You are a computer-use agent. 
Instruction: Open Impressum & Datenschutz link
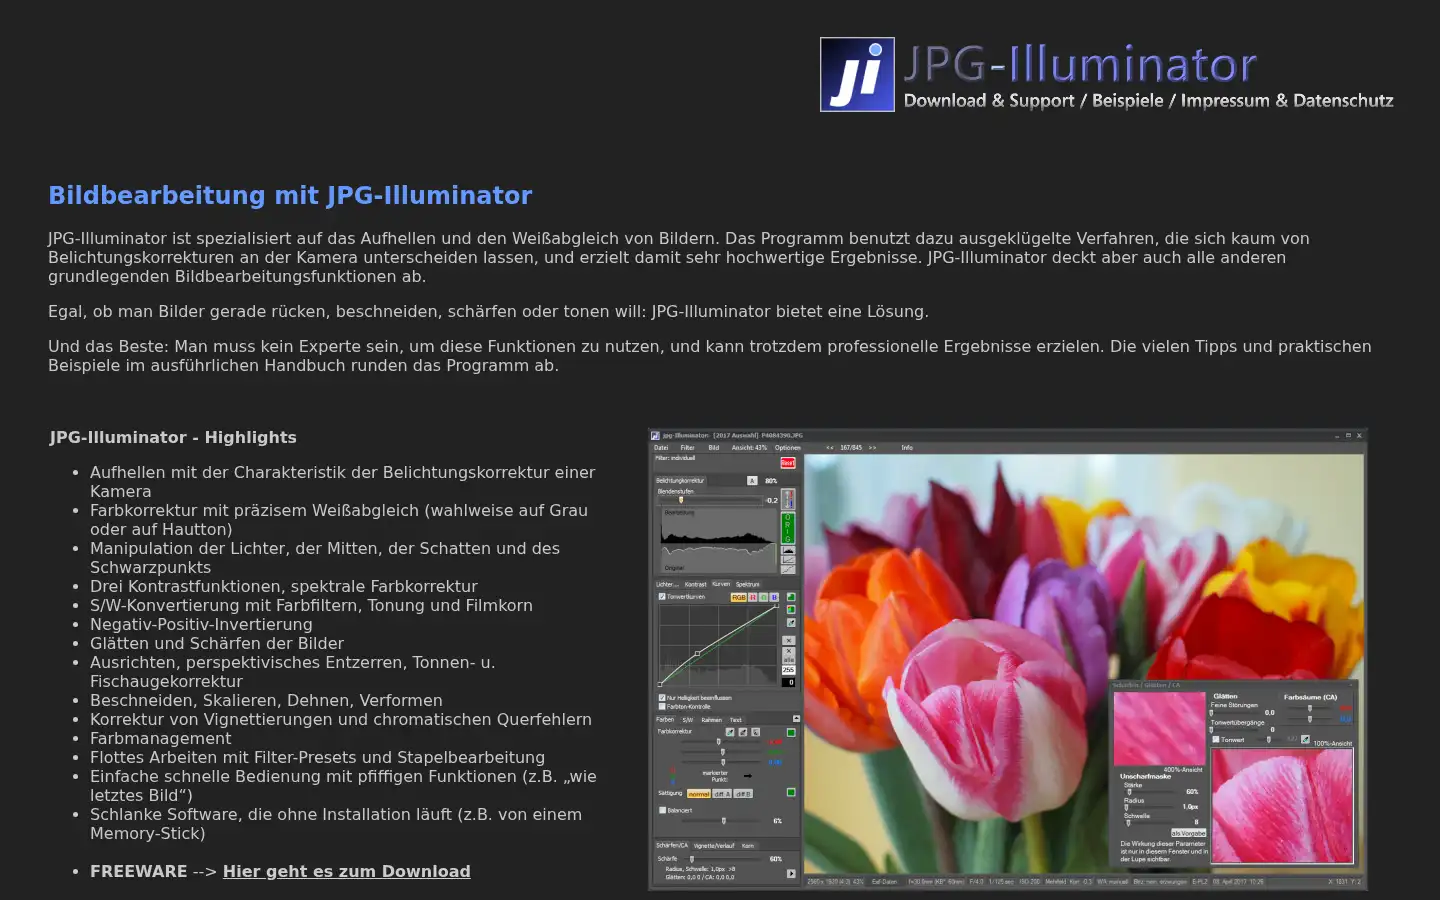(x=1287, y=100)
